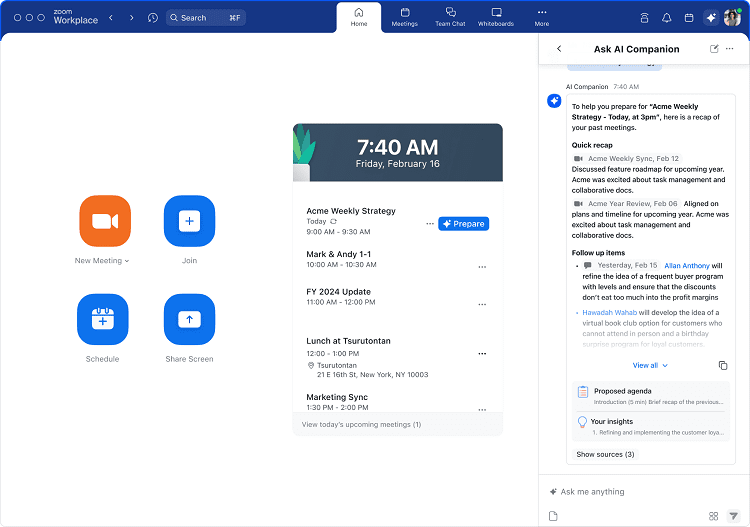The width and height of the screenshot is (750, 527).
Task: Expand New Meeting dropdown arrow
Action: [x=127, y=261]
